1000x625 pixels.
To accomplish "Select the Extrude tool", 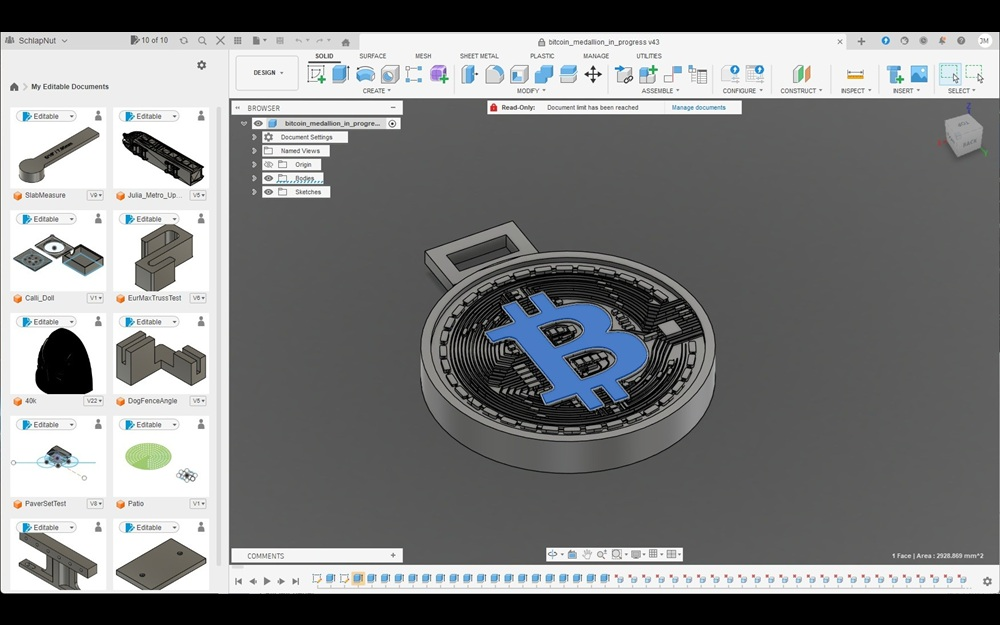I will pos(341,75).
